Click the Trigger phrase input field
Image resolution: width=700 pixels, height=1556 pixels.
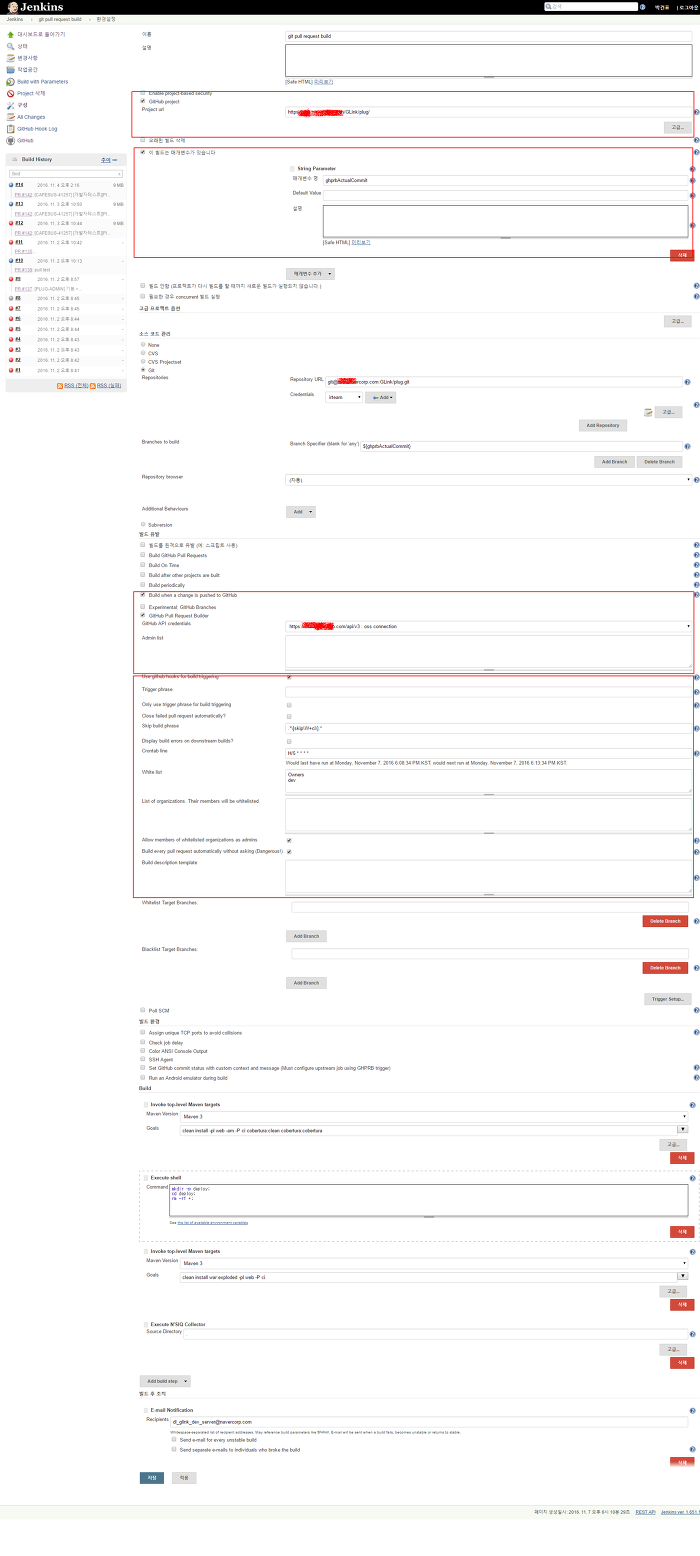(x=489, y=691)
